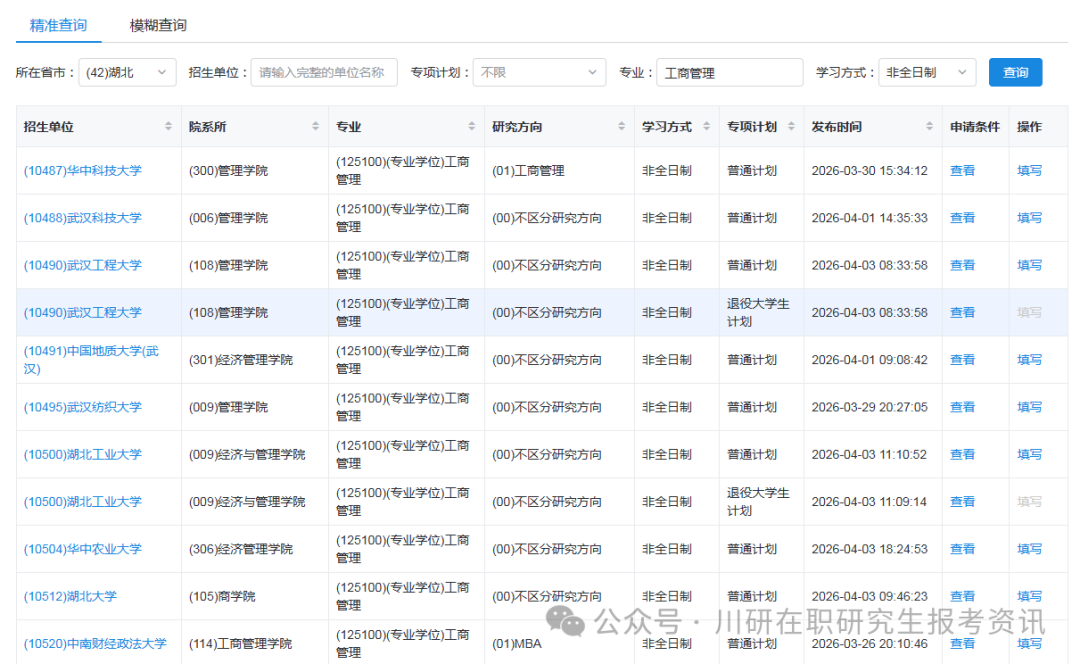Sort the 研究方向 column
This screenshot has width=1080, height=664.
(x=620, y=126)
